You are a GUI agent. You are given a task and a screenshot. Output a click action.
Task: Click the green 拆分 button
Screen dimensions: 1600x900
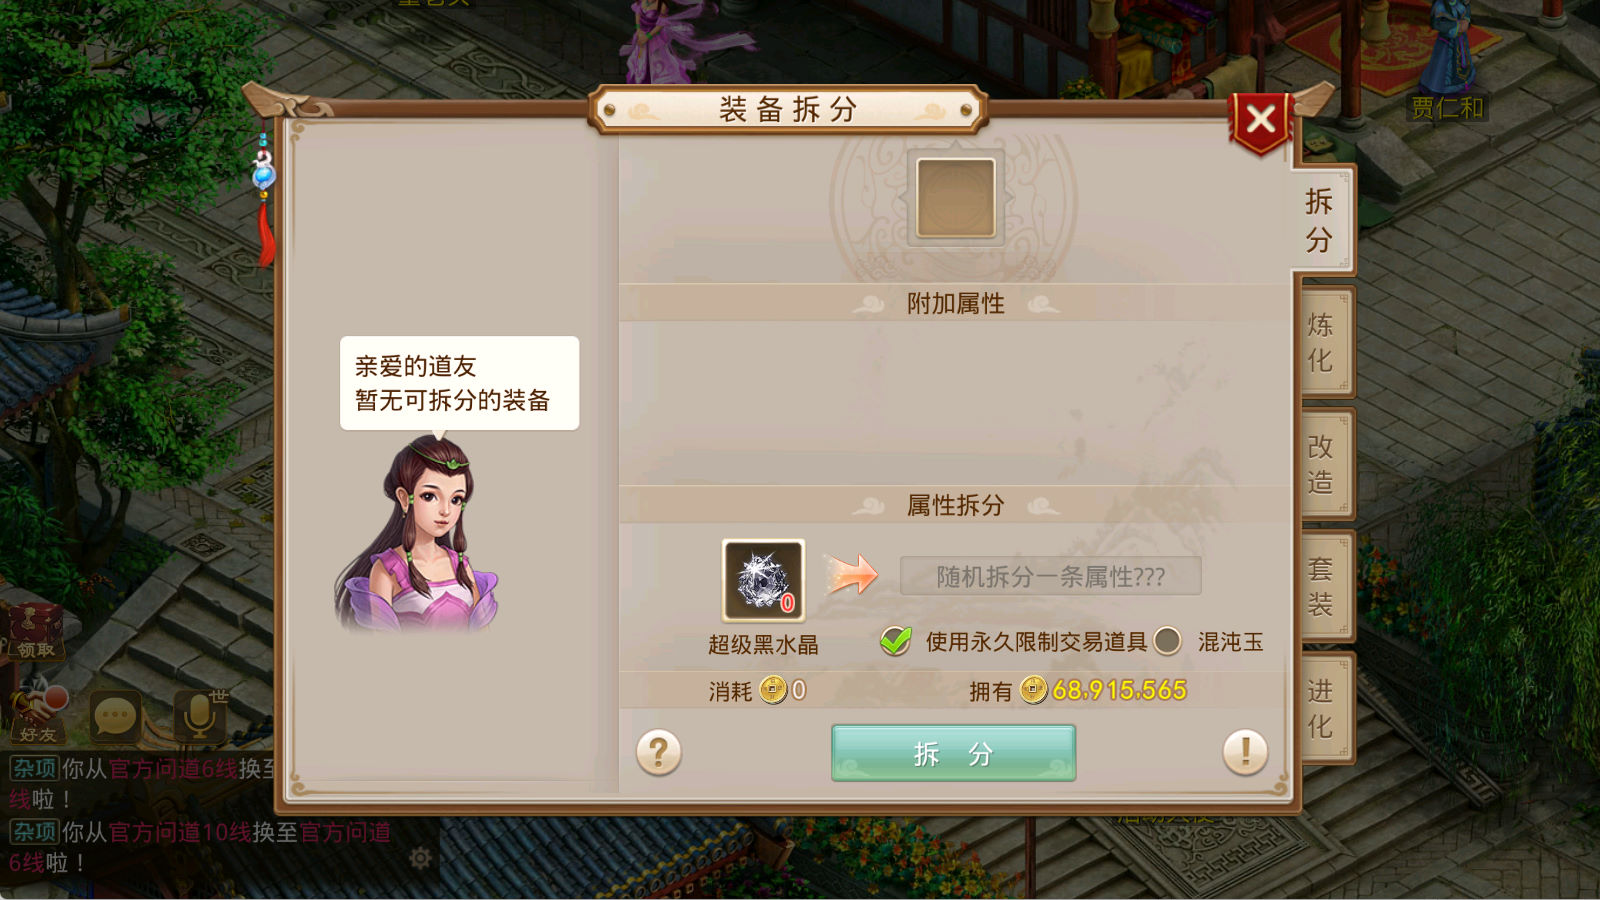click(x=953, y=753)
